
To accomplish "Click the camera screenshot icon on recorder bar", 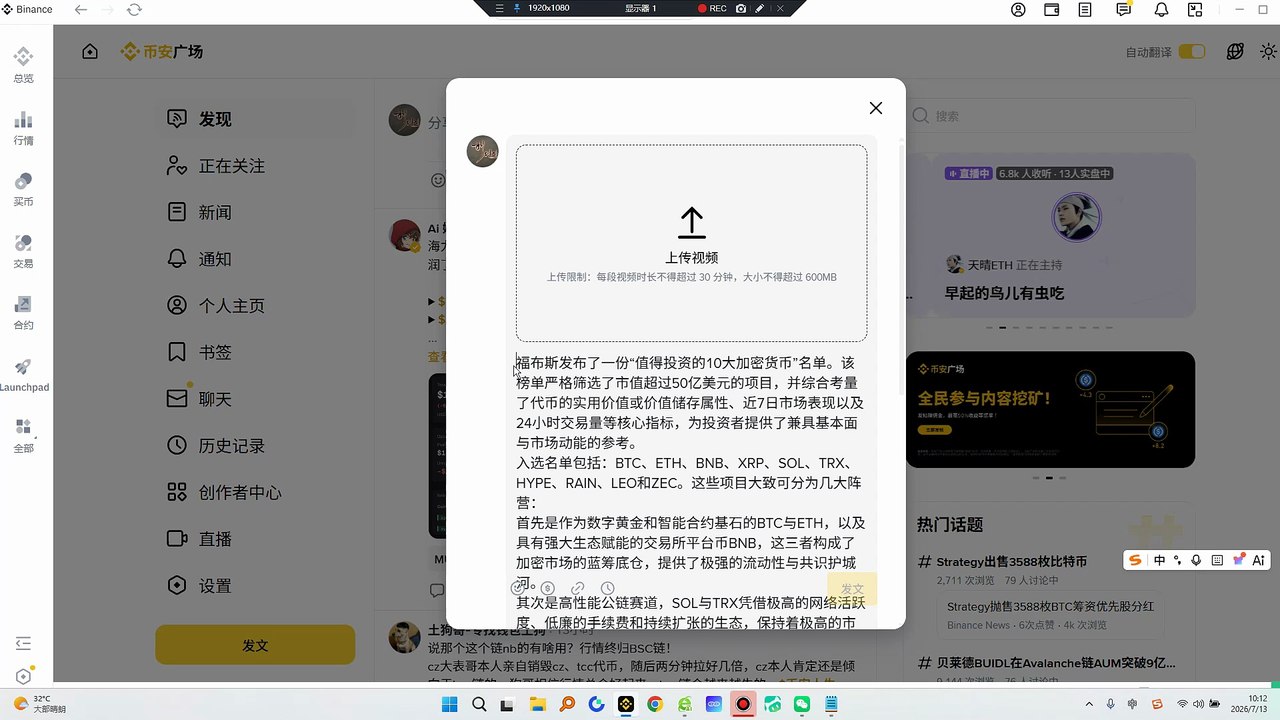I will [741, 8].
